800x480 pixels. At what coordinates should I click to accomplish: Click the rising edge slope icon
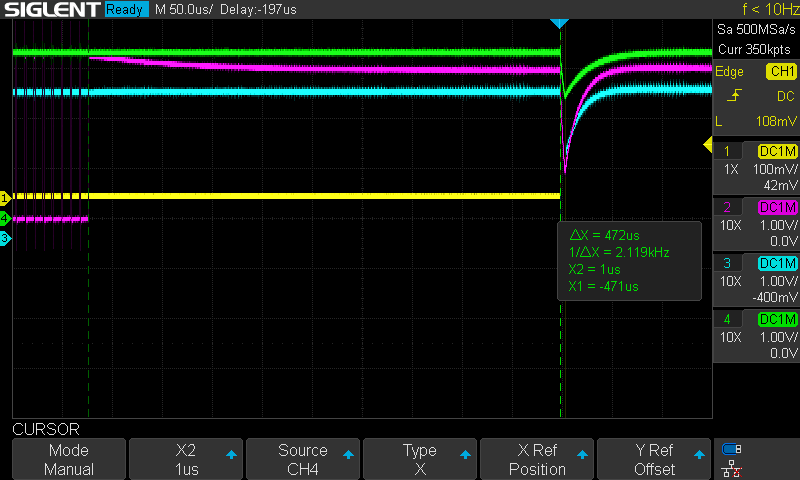click(x=734, y=96)
